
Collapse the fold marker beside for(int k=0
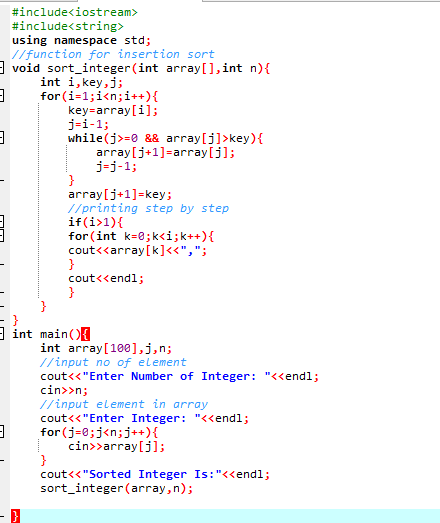[x=1, y=236]
